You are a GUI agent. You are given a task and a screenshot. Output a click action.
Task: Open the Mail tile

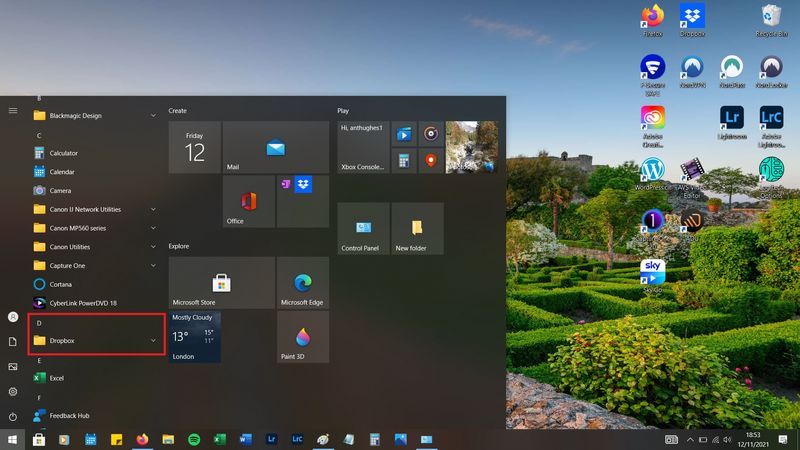(275, 148)
